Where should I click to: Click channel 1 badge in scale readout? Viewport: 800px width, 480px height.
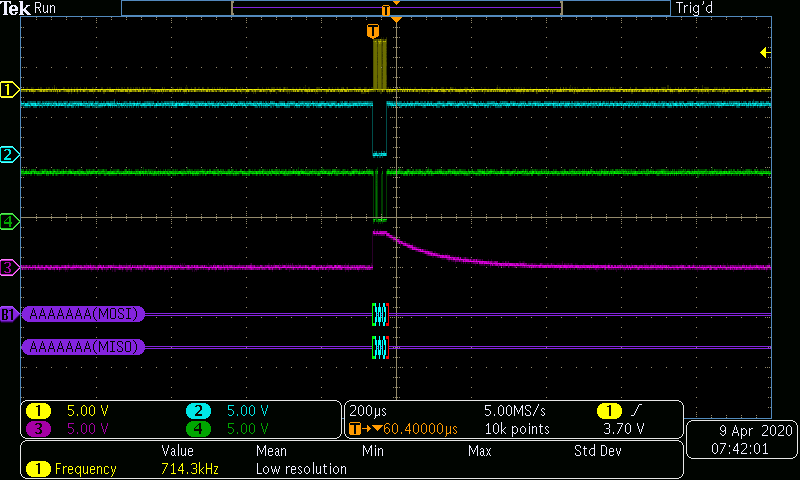point(38,411)
